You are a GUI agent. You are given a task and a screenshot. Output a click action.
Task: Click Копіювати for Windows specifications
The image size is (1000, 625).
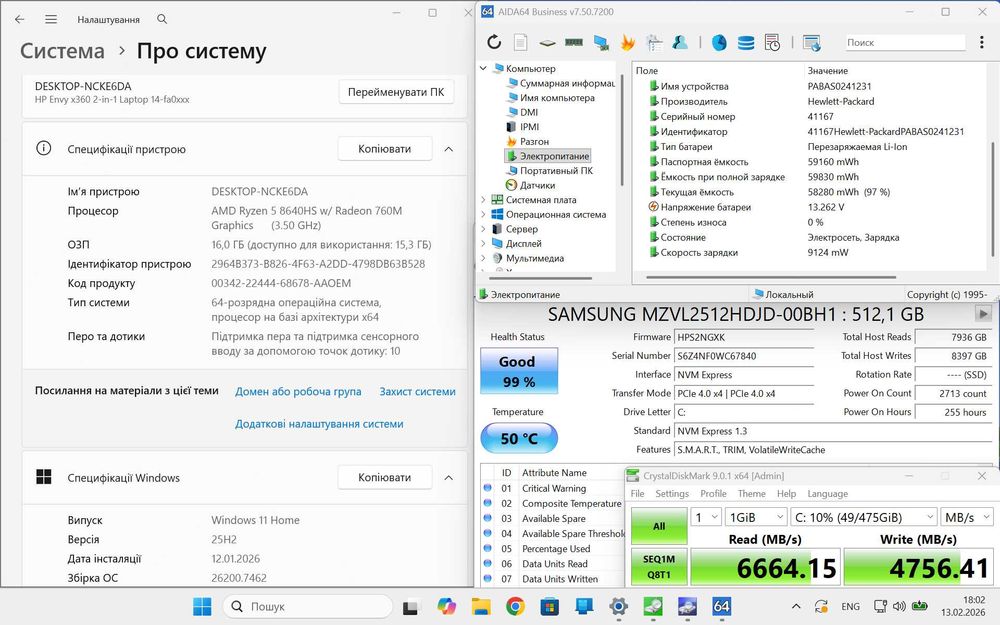coord(385,477)
